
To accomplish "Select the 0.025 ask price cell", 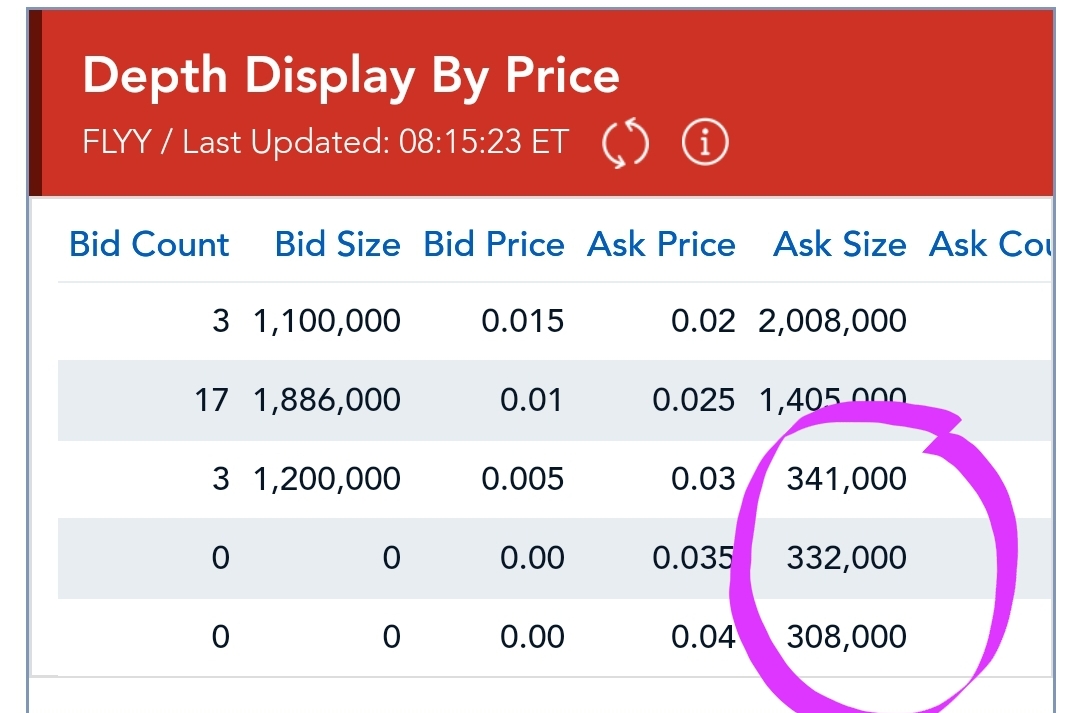I will click(693, 400).
